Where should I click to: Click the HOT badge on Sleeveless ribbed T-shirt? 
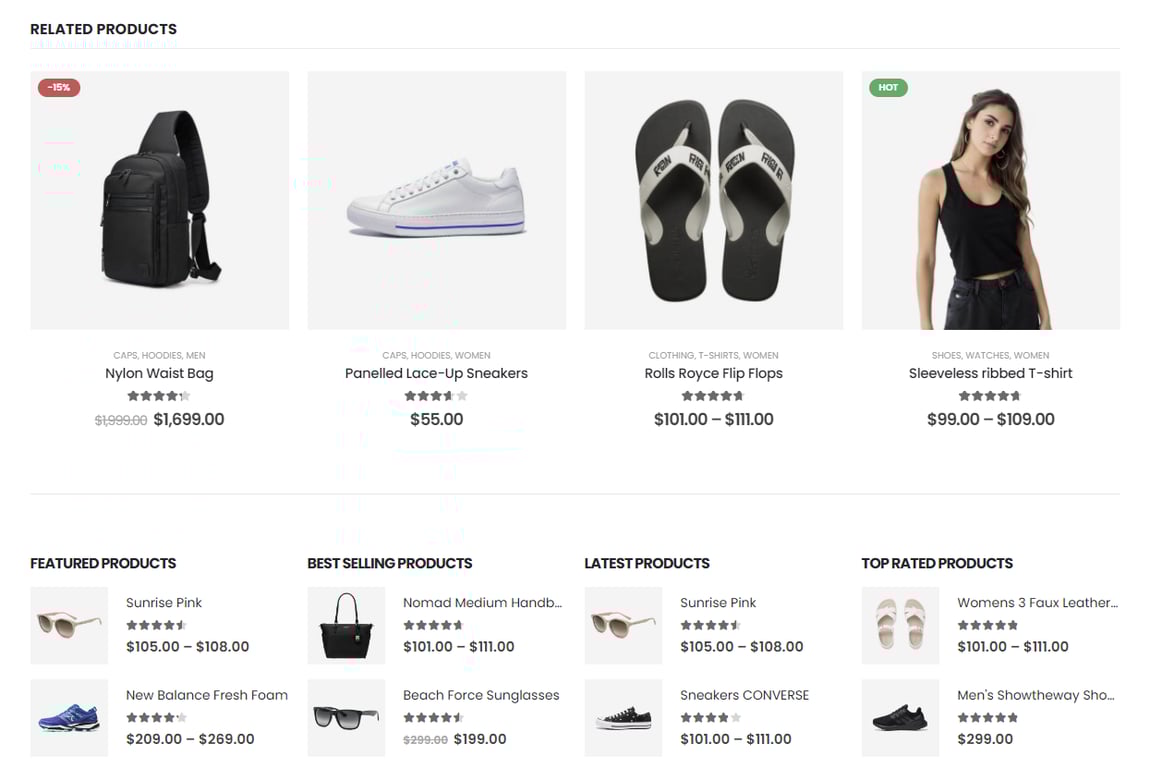tap(888, 87)
